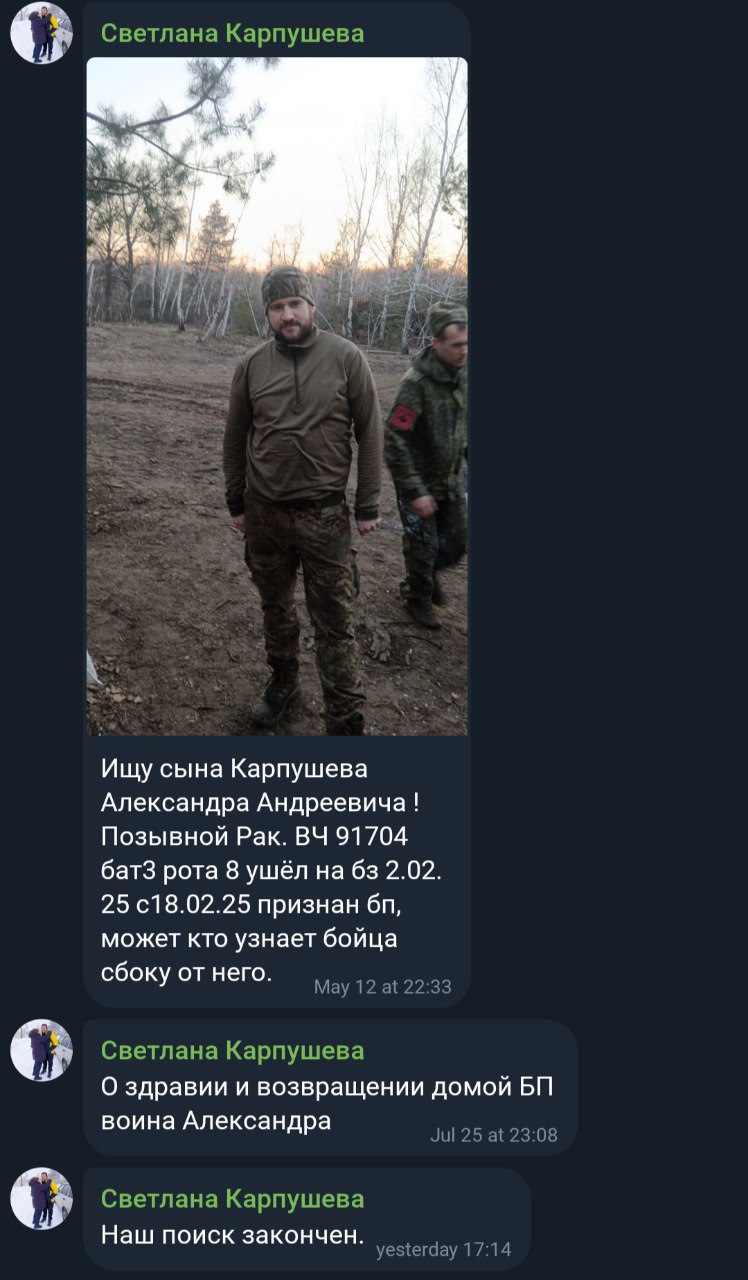Open the avatar beside 'Наш поиск закончен.'
The image size is (748, 1280).
coord(41,1198)
